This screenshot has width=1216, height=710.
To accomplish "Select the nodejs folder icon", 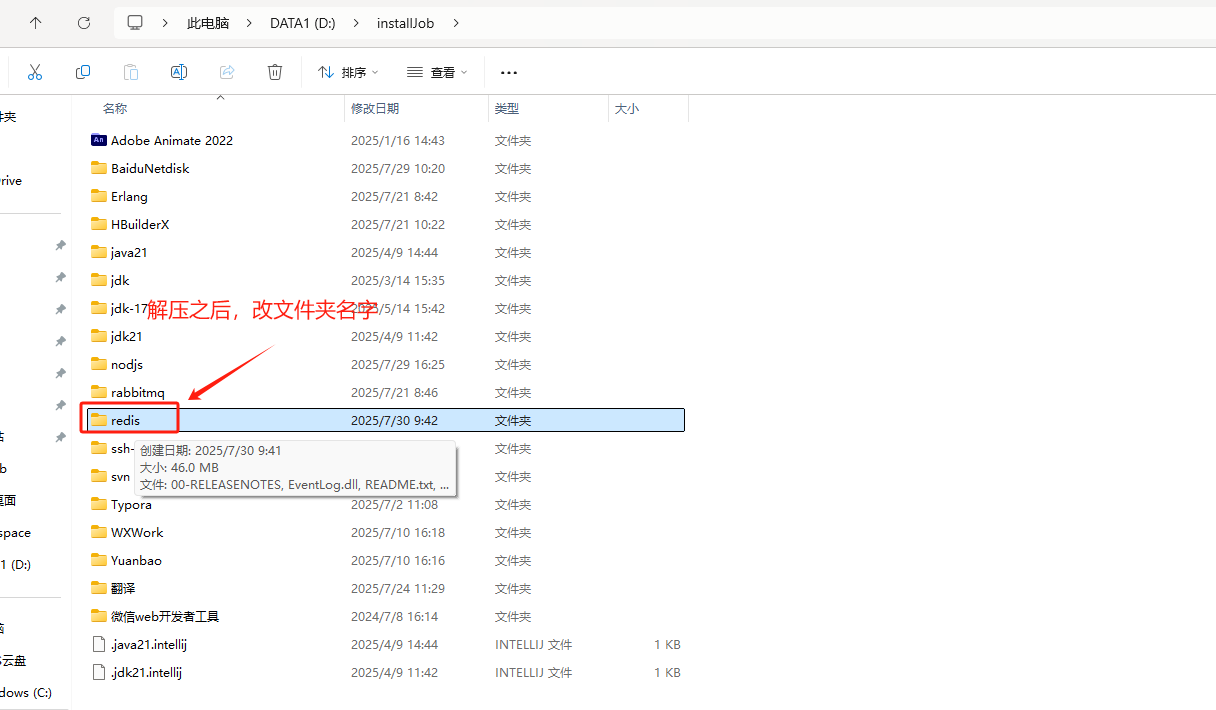I will tap(98, 364).
